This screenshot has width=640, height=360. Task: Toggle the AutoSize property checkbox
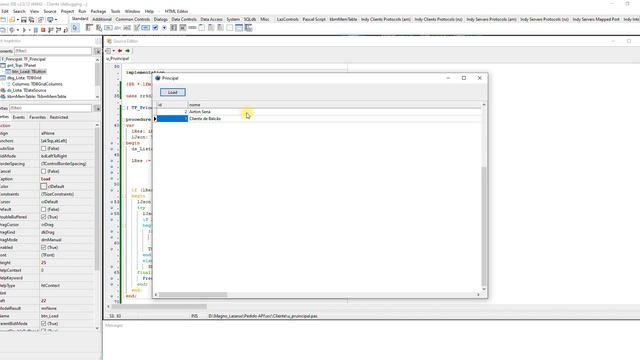[43, 149]
